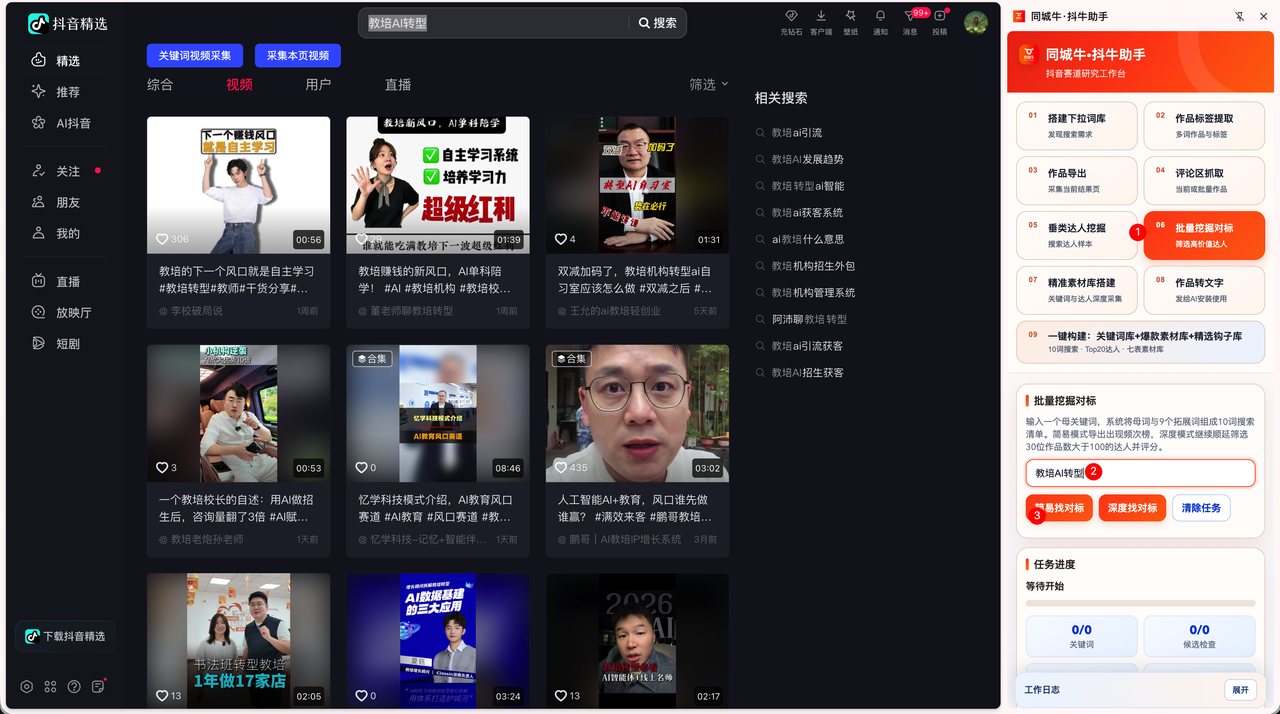Open 02 作品标签提取 card
The width and height of the screenshot is (1280, 714).
point(1204,125)
